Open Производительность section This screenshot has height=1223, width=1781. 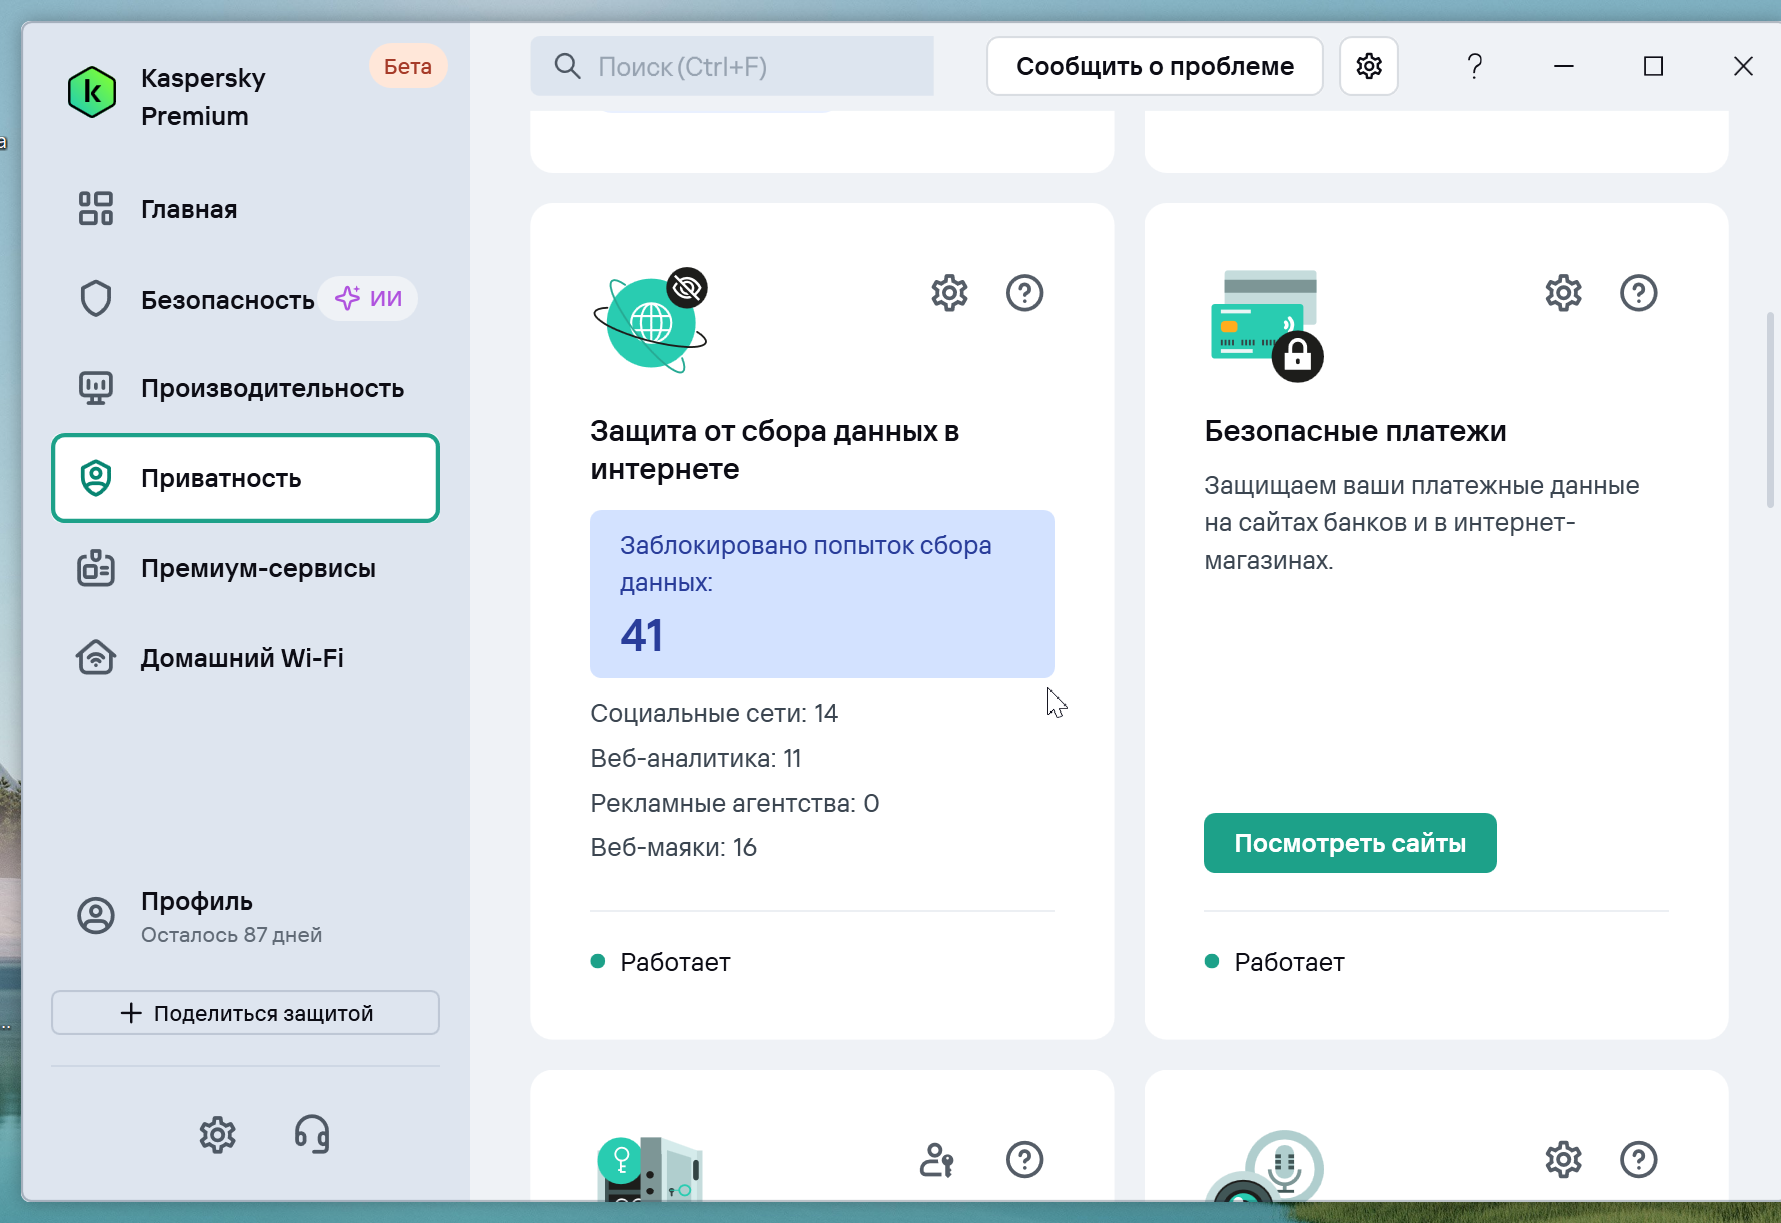pyautogui.click(x=245, y=388)
